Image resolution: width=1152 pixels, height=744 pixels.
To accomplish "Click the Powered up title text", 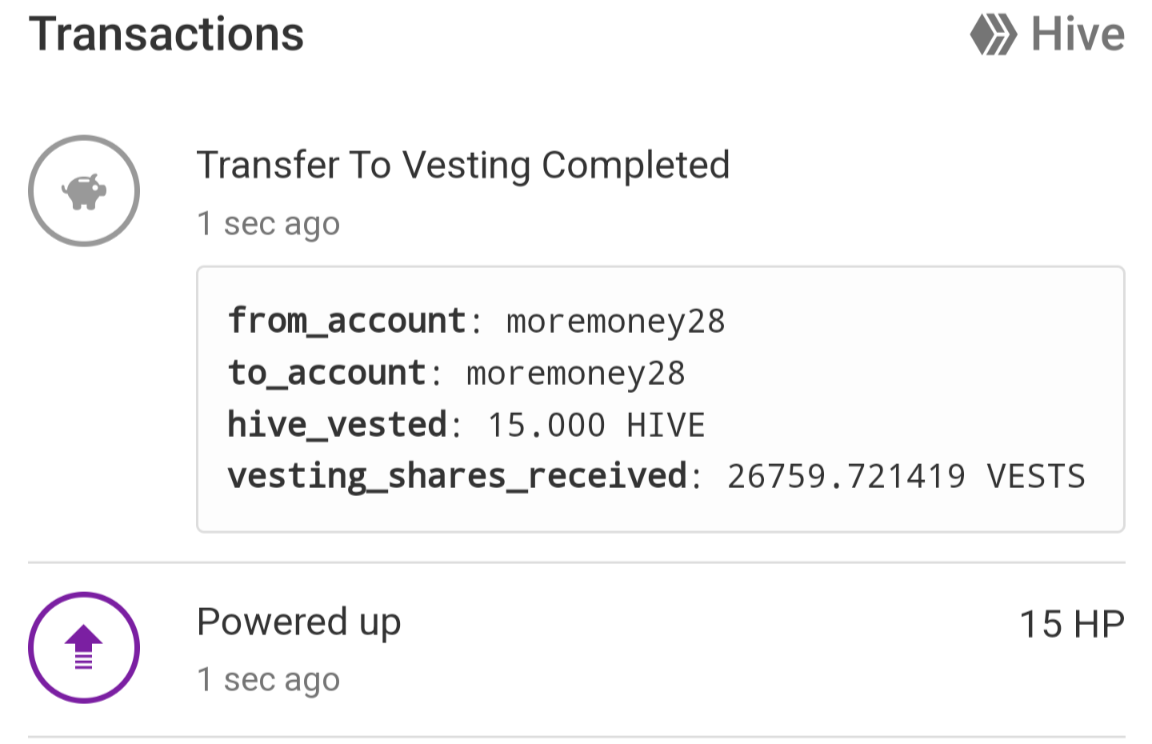I will click(299, 623).
